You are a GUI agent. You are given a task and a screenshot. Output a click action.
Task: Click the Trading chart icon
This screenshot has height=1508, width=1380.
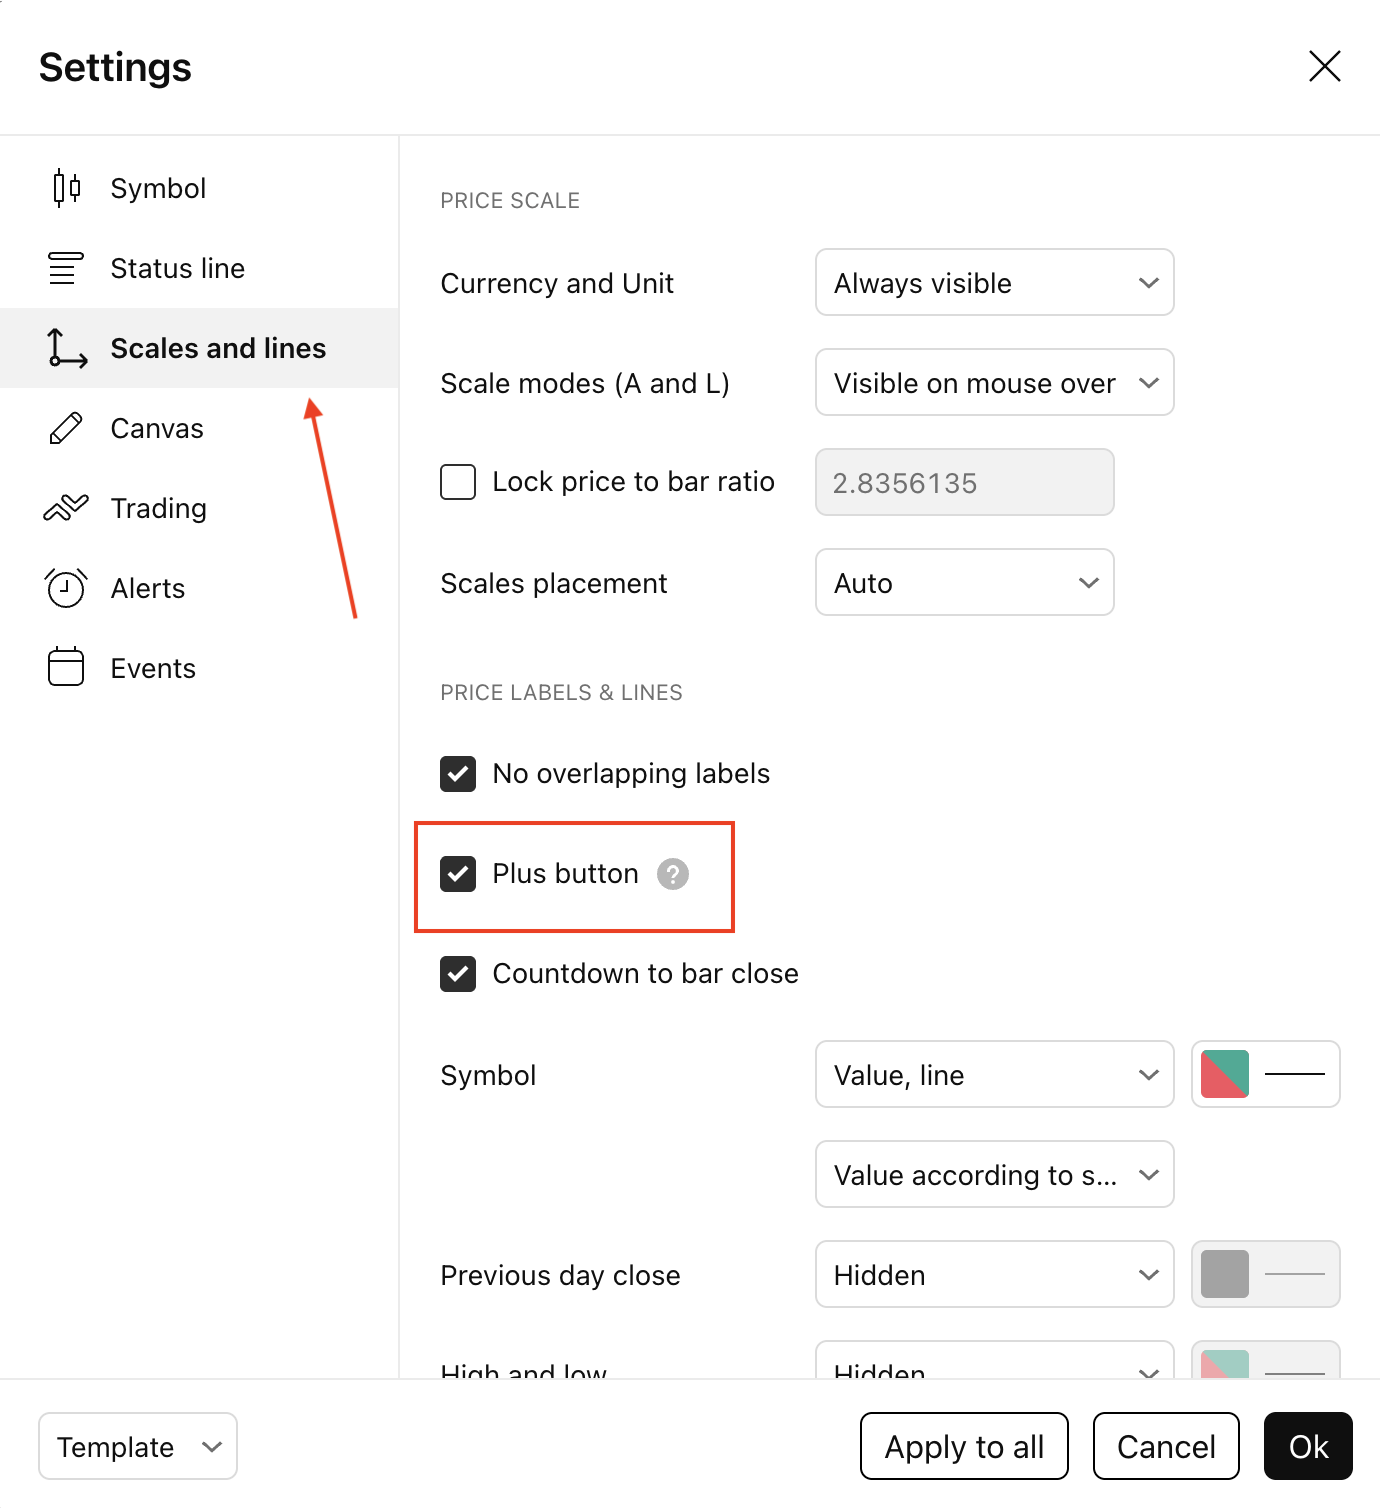point(66,508)
